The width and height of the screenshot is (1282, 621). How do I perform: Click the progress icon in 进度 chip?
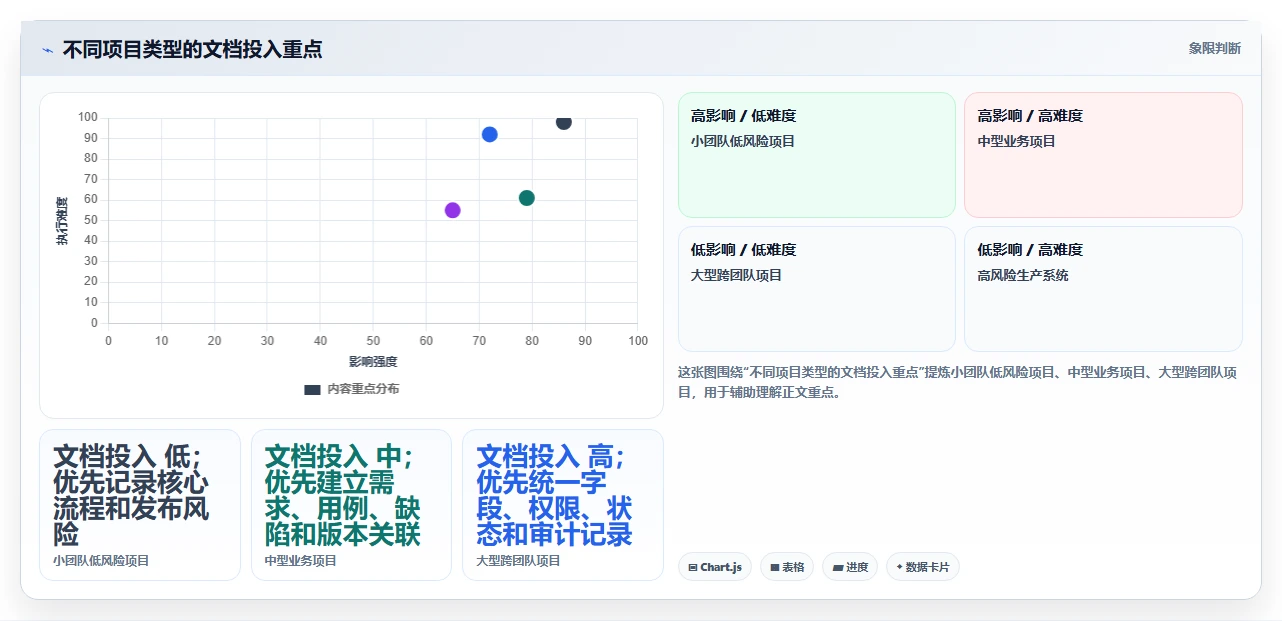coord(837,567)
